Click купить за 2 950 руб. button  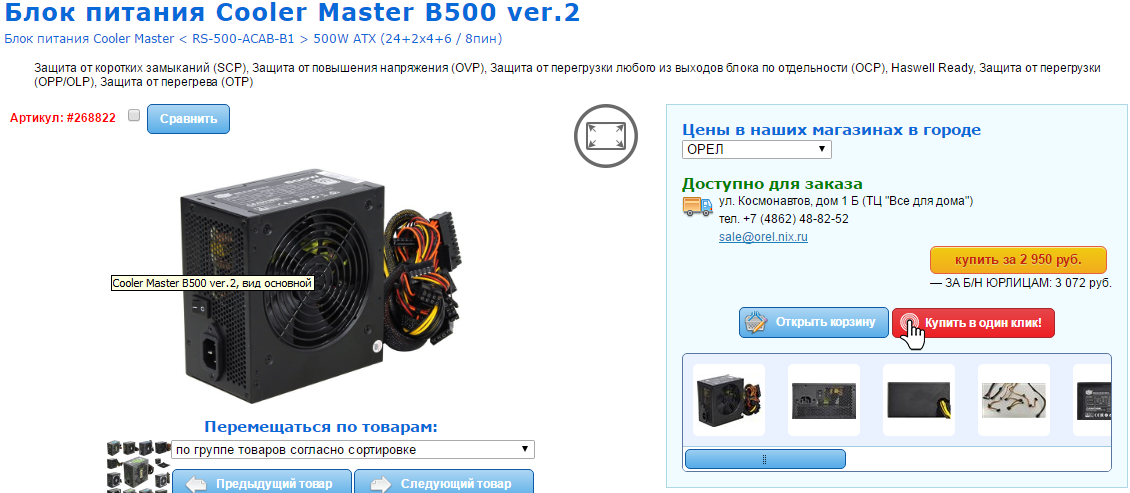click(x=1018, y=259)
